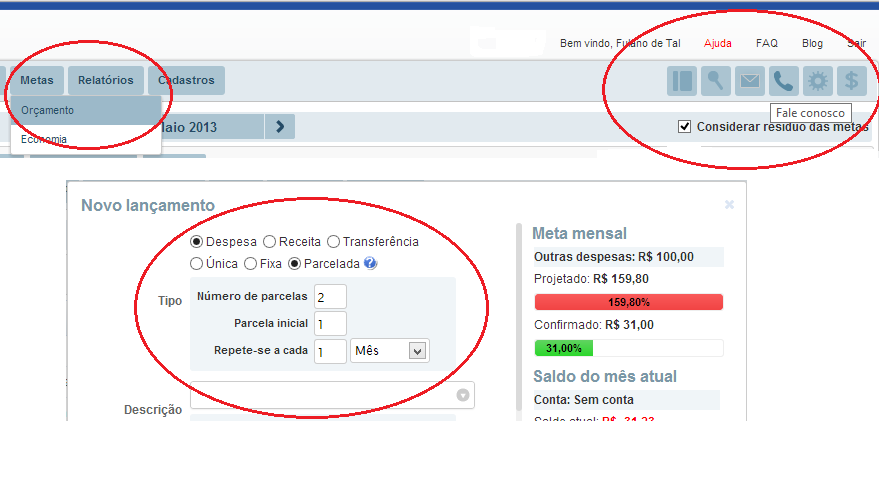Open the Relatórios menu tab

105,80
